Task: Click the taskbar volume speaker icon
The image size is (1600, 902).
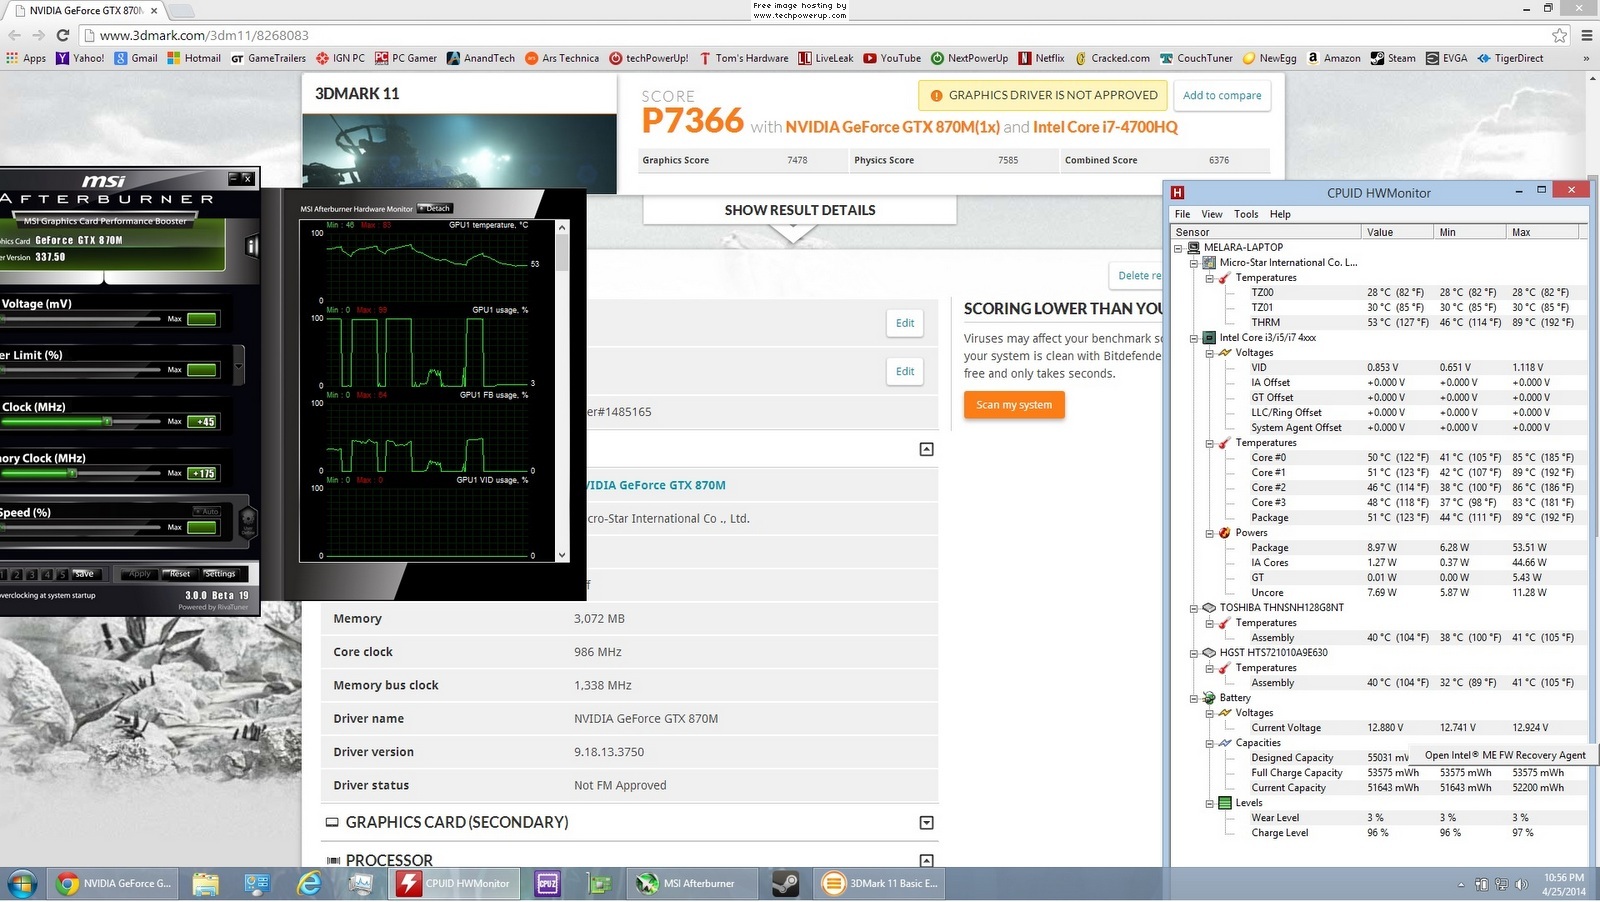Action: (1521, 885)
